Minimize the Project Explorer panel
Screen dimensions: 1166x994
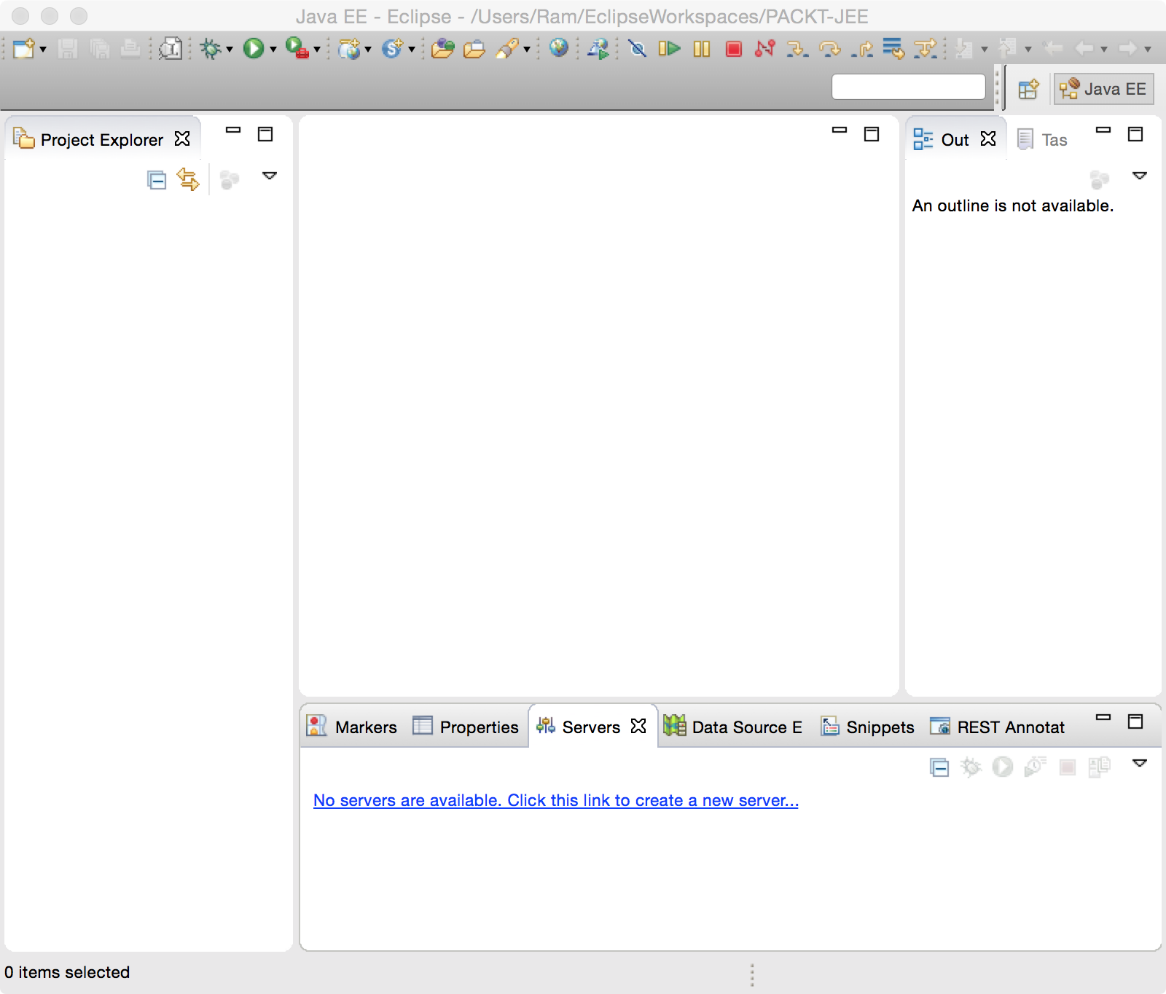pyautogui.click(x=233, y=130)
